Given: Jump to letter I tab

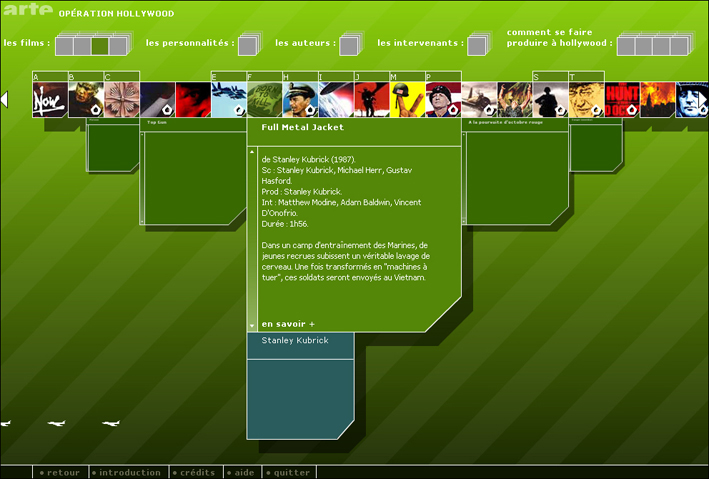Looking at the screenshot, I should [x=336, y=76].
